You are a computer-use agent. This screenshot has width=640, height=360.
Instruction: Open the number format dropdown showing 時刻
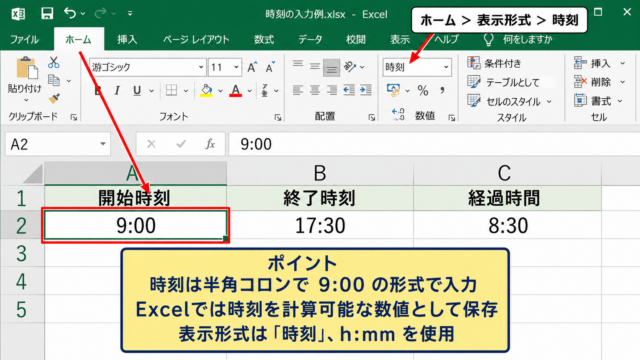coord(446,67)
